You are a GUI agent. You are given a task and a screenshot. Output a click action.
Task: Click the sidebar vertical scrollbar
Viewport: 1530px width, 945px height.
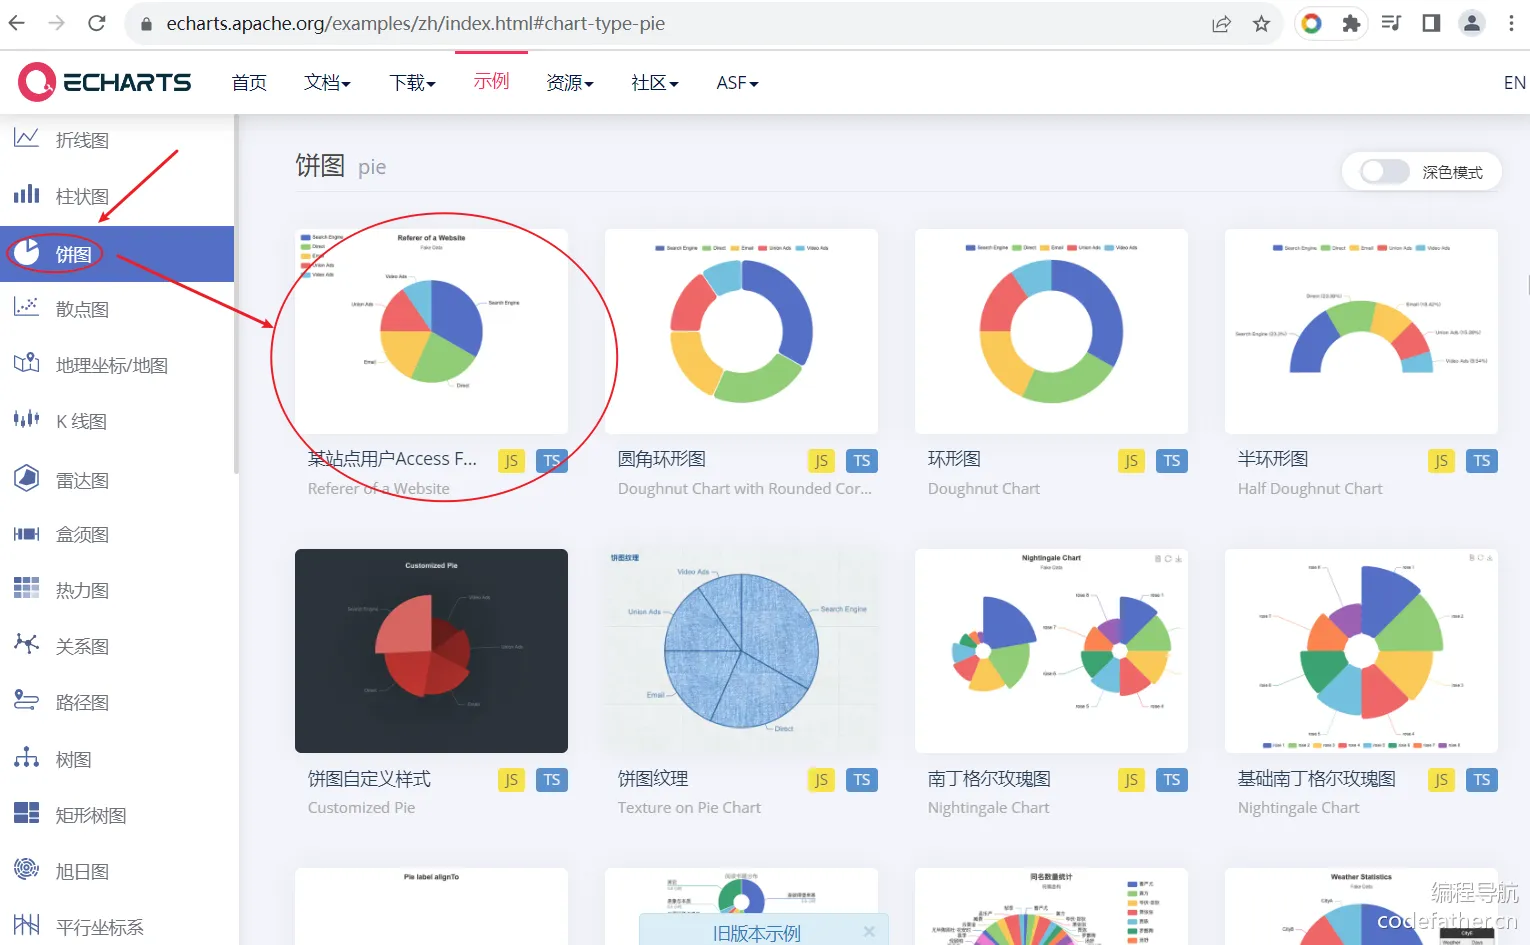(x=236, y=293)
